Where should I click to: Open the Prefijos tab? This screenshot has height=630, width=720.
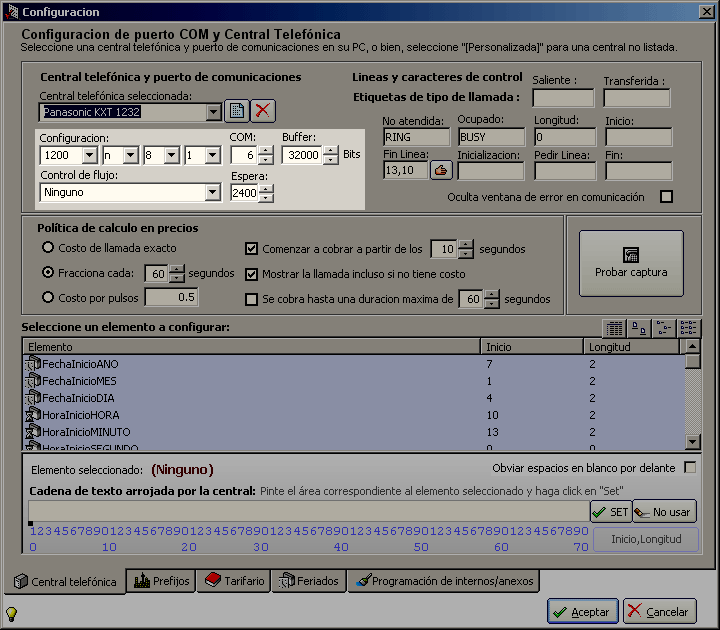pyautogui.click(x=161, y=581)
